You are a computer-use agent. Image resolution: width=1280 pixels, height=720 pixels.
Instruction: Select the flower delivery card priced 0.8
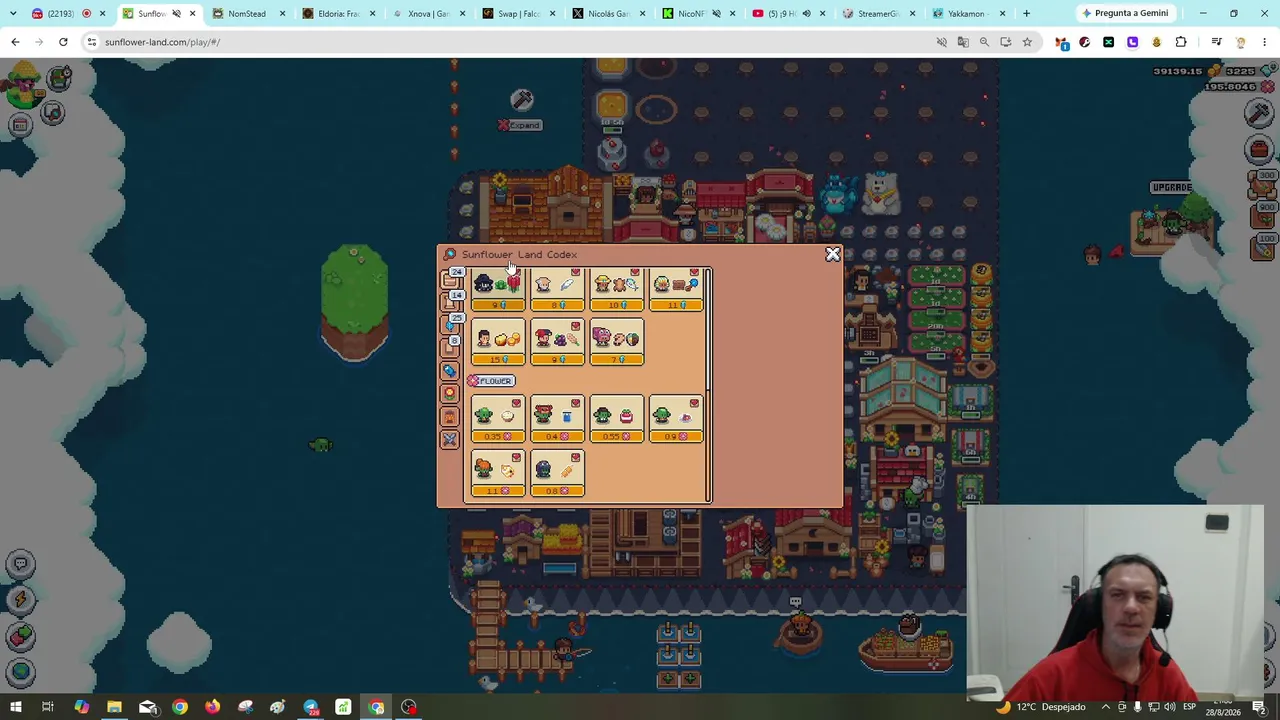[x=557, y=474]
